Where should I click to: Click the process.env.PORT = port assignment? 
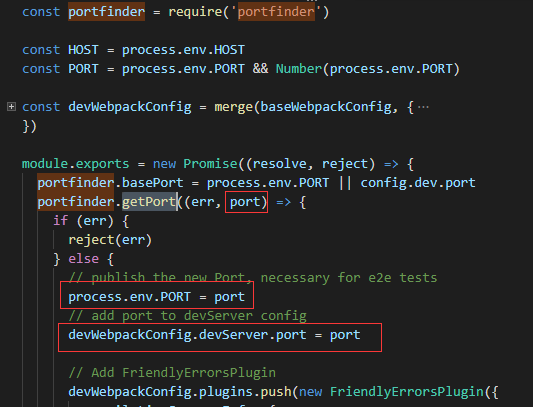pyautogui.click(x=156, y=297)
